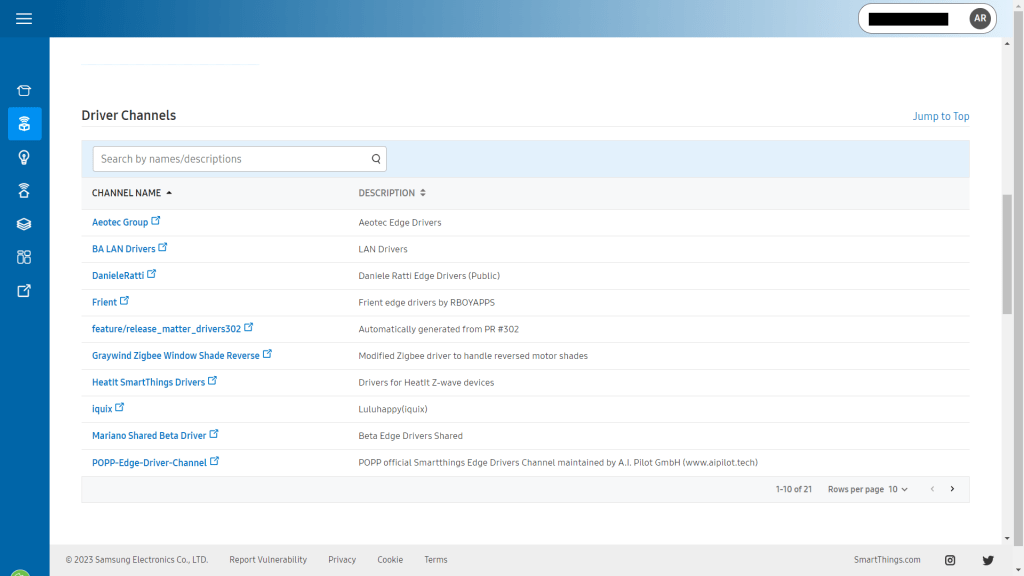Click the Report Vulnerability footer link
This screenshot has width=1024, height=576.
(268, 560)
